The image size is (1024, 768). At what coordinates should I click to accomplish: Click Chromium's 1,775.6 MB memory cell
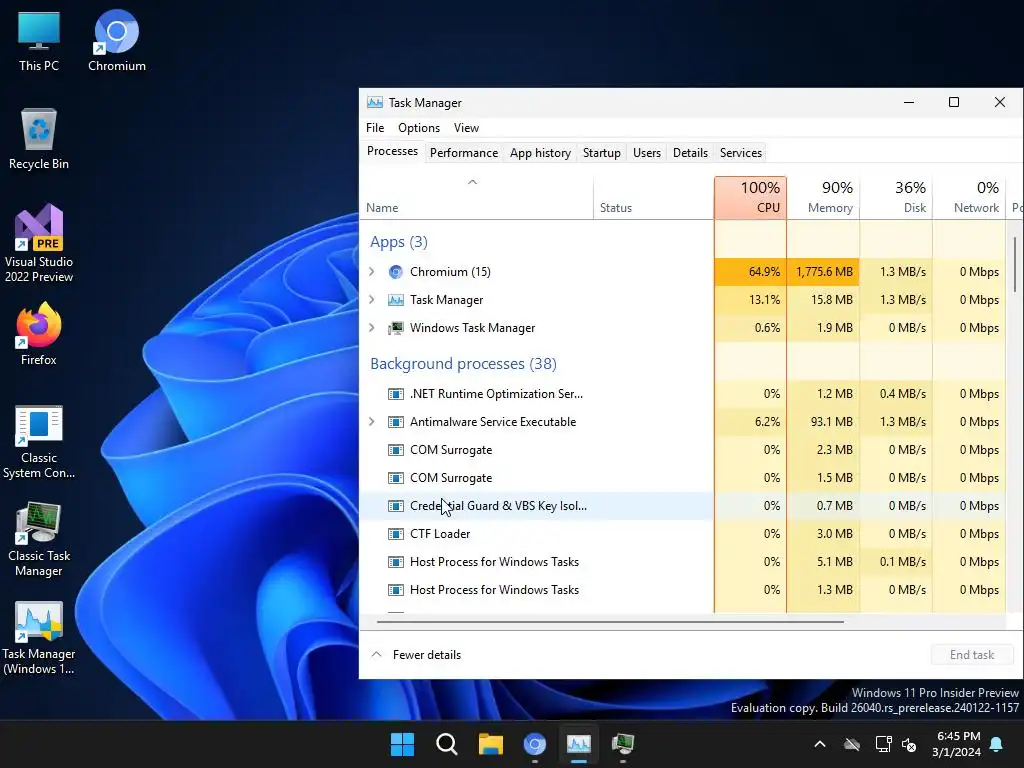click(x=824, y=272)
